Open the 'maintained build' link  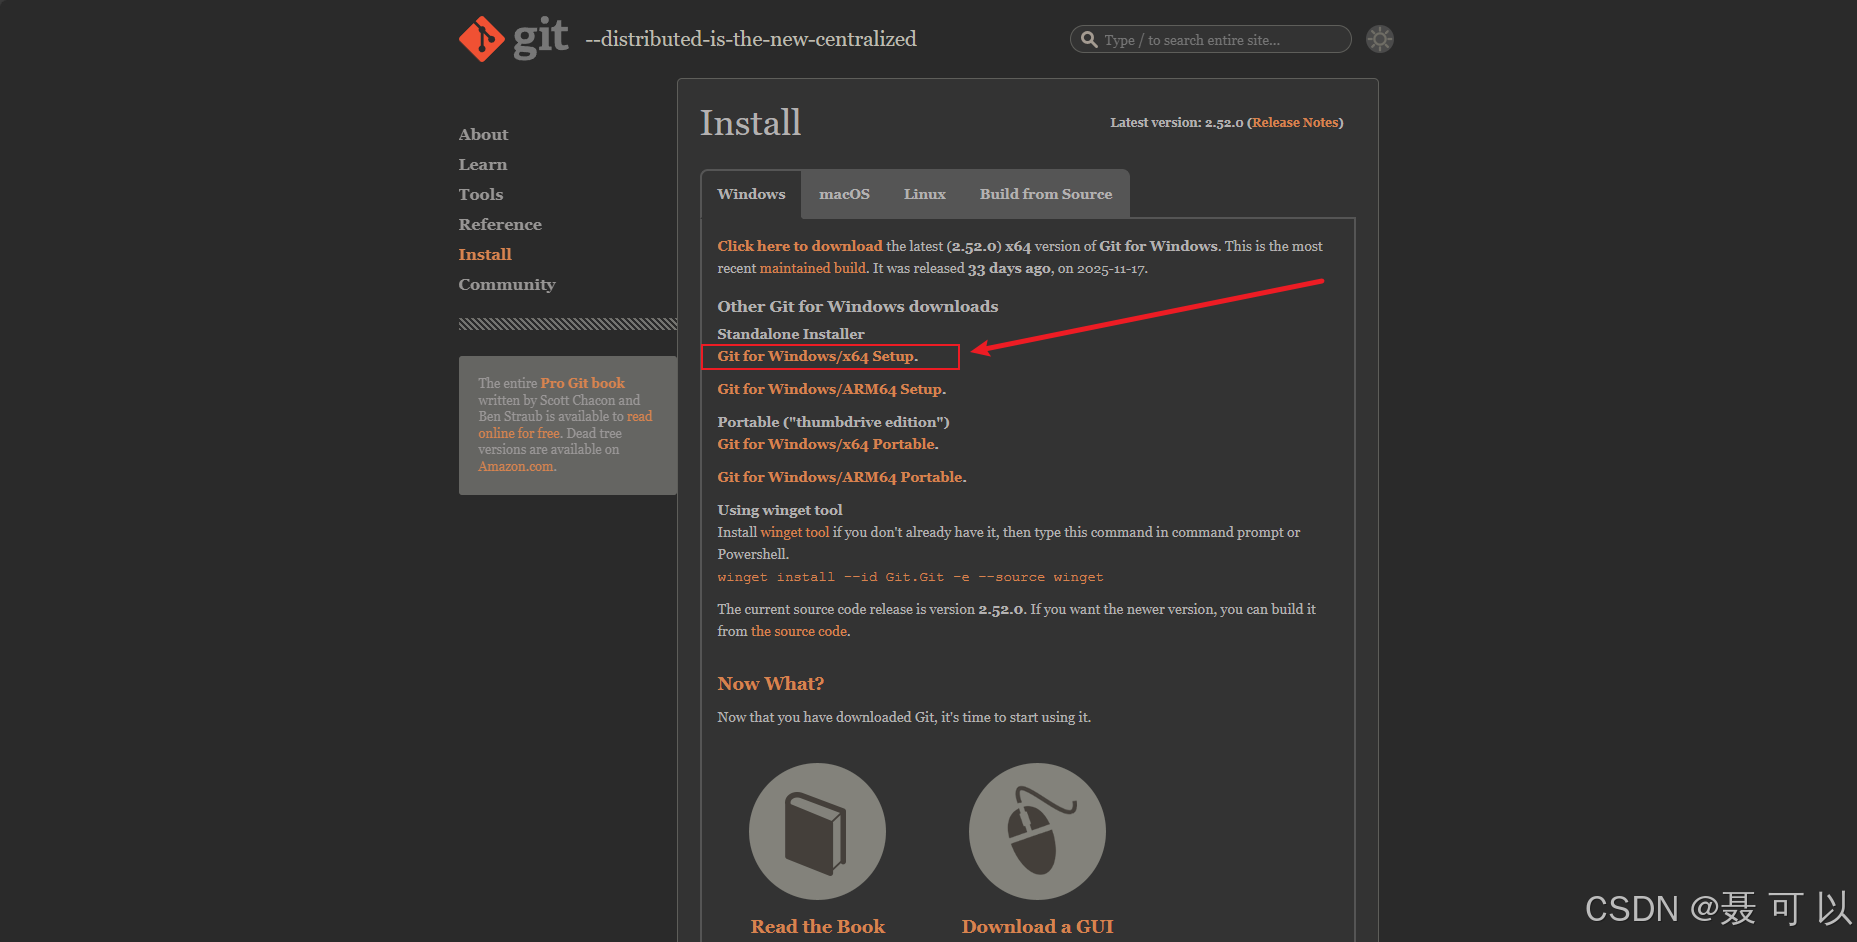(x=813, y=268)
